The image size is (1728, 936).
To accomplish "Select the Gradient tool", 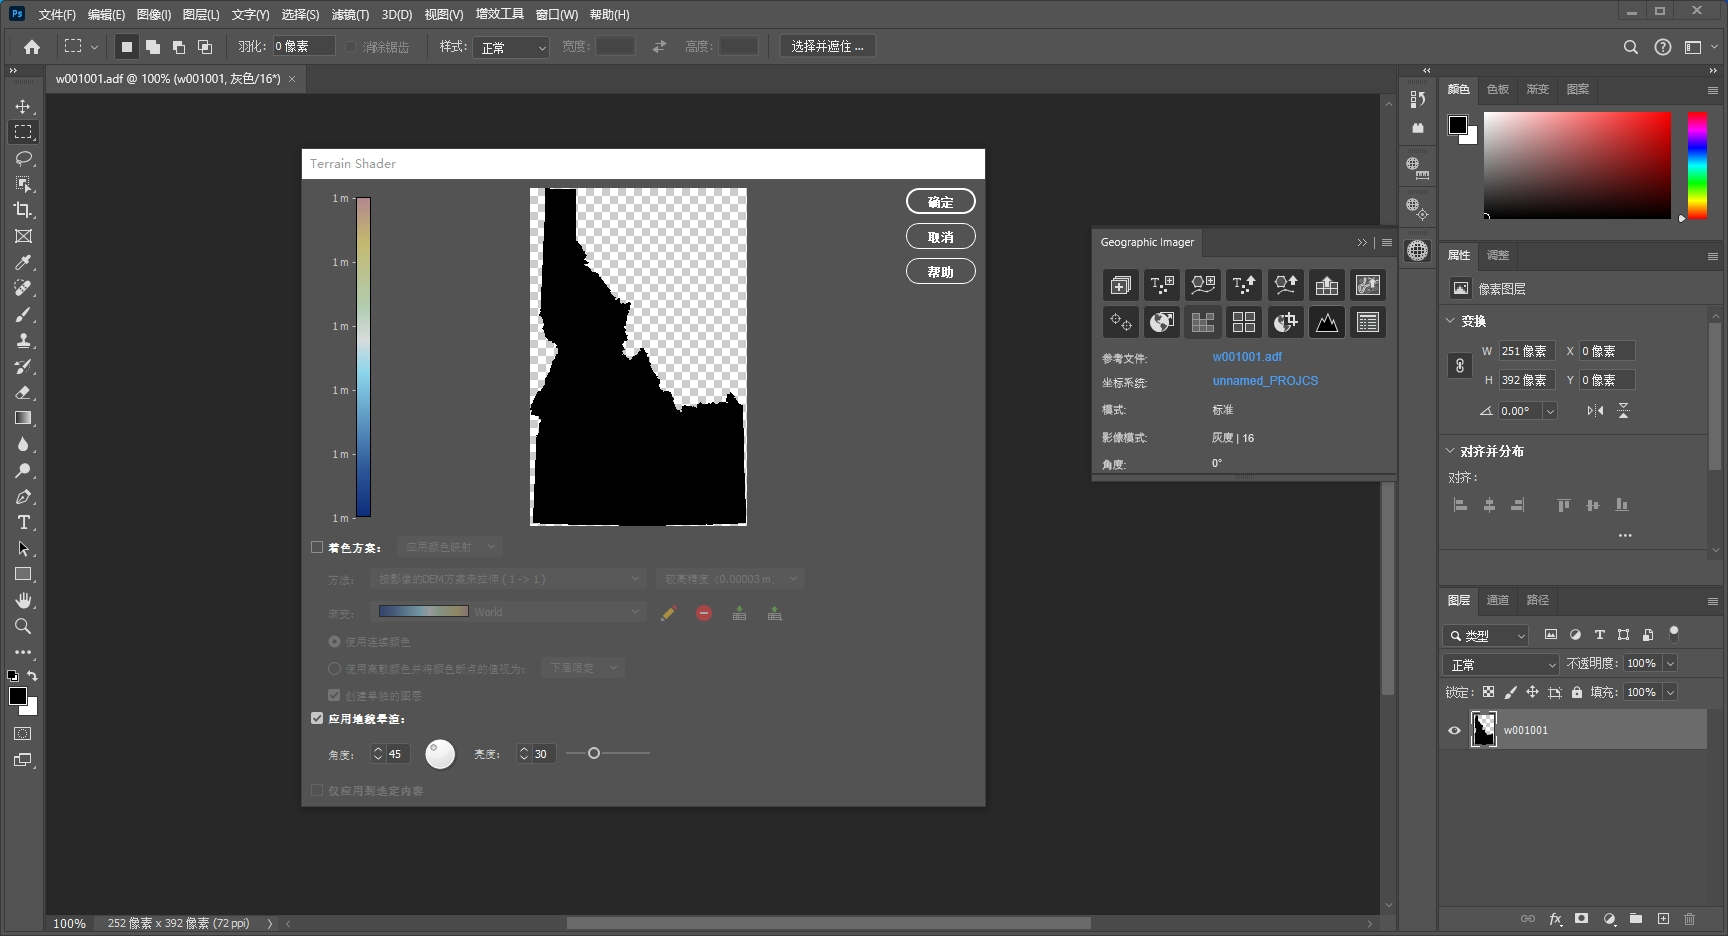I will pyautogui.click(x=23, y=418).
